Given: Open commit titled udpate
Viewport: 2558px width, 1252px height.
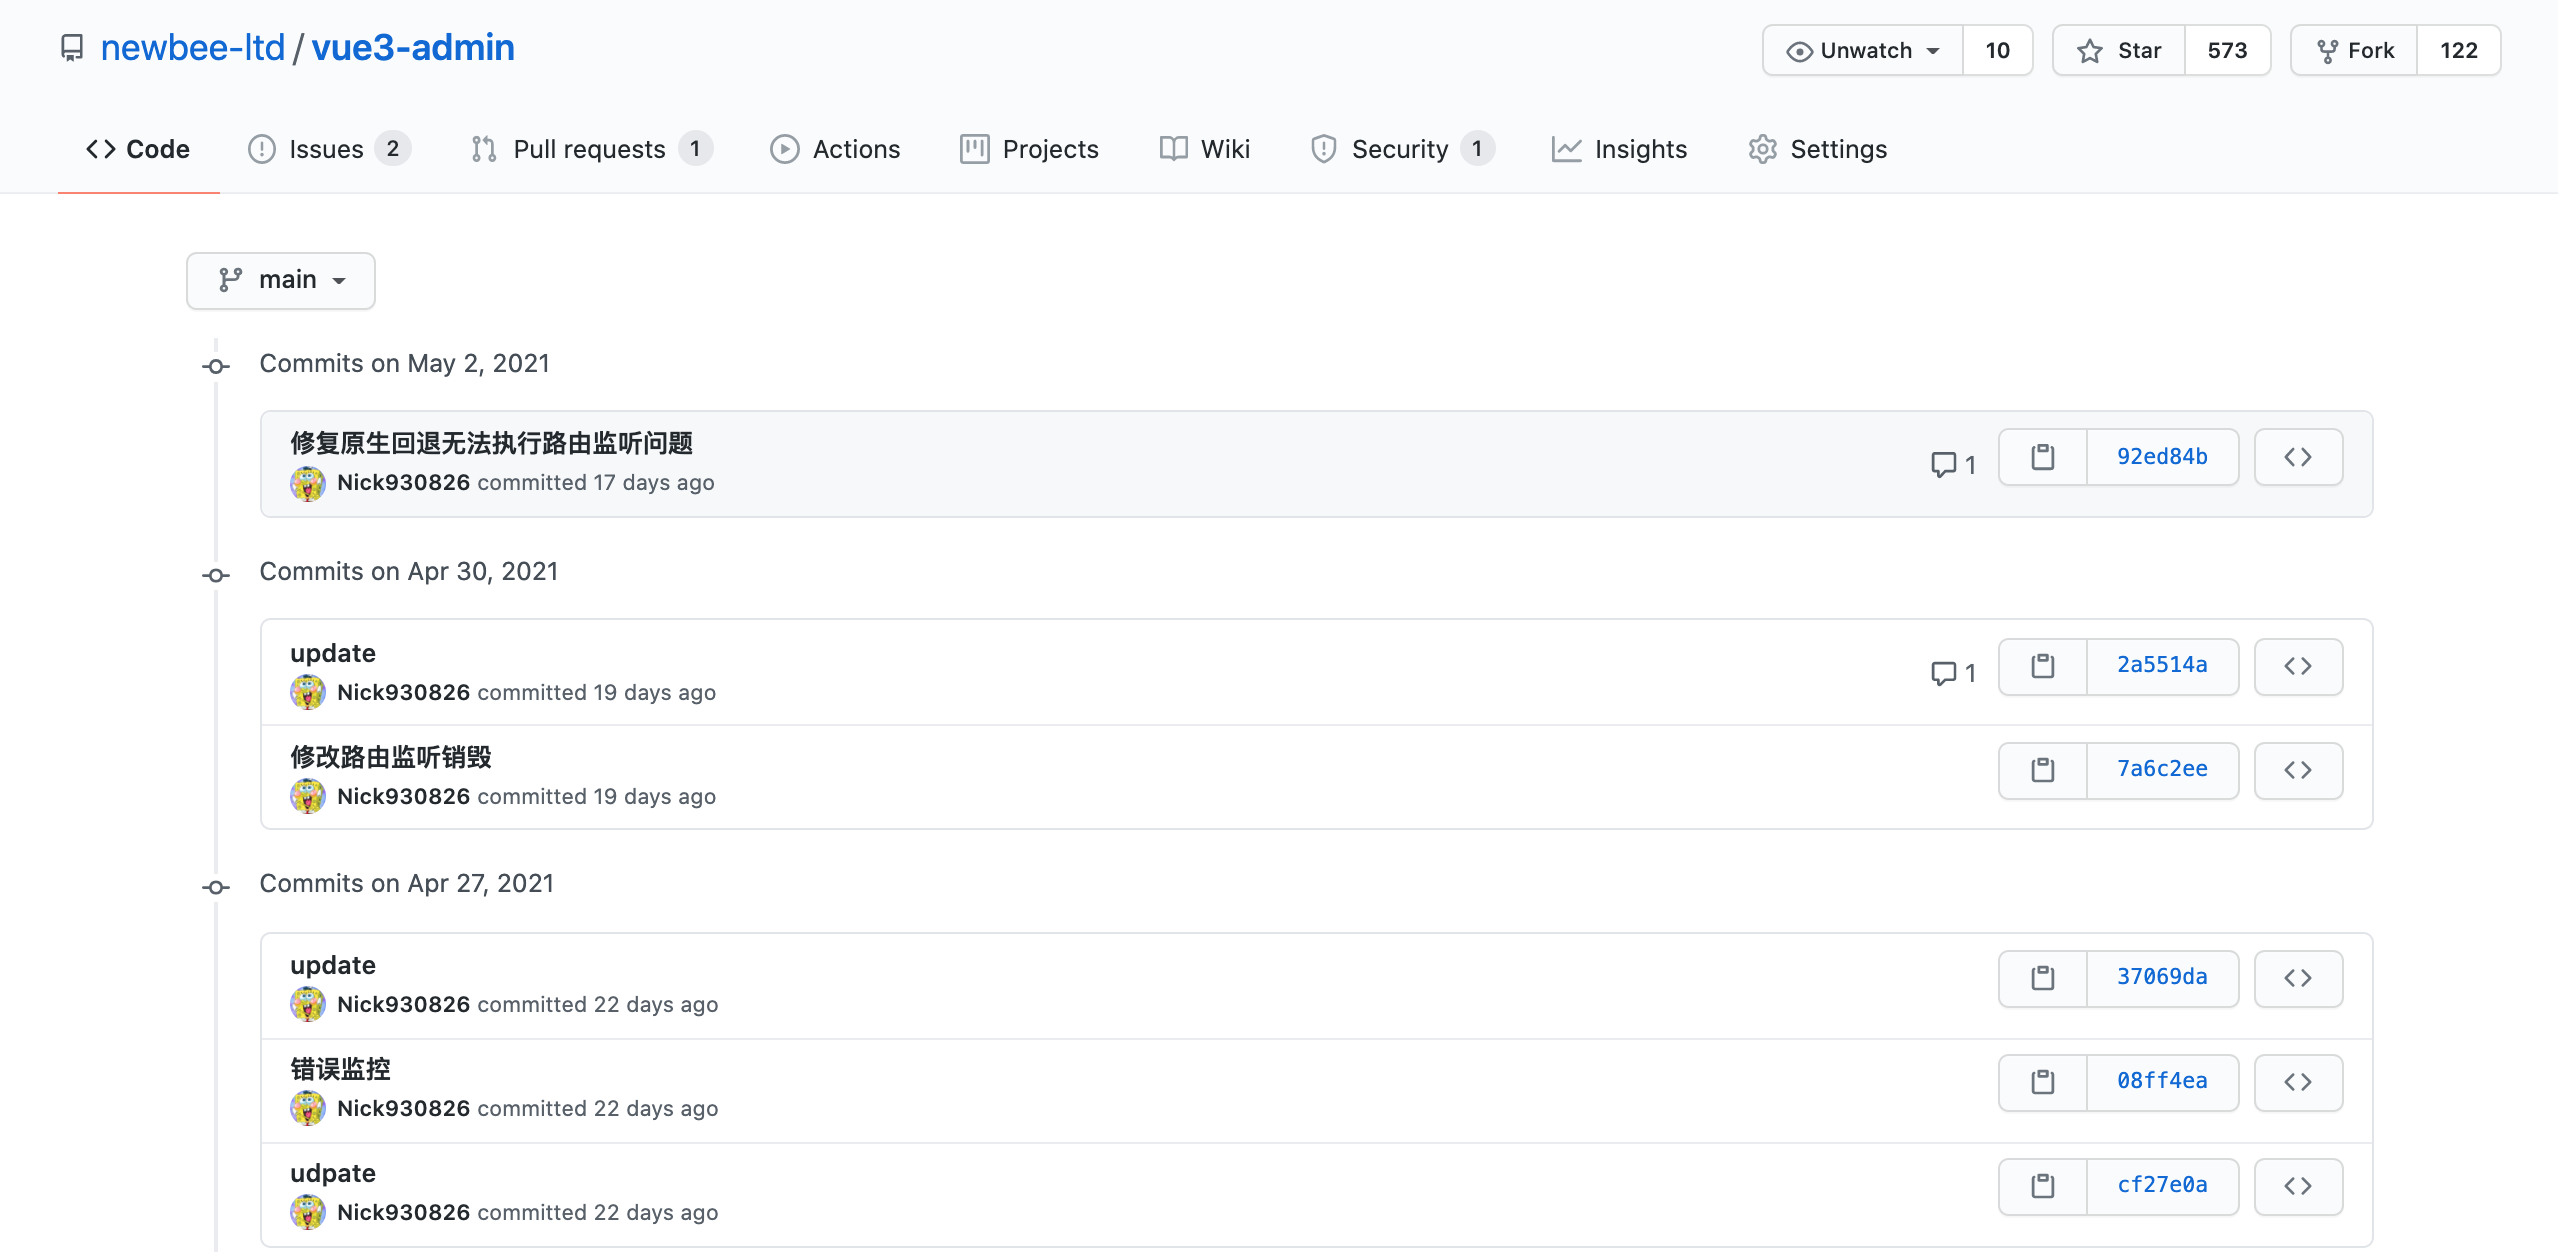Looking at the screenshot, I should pos(333,1173).
